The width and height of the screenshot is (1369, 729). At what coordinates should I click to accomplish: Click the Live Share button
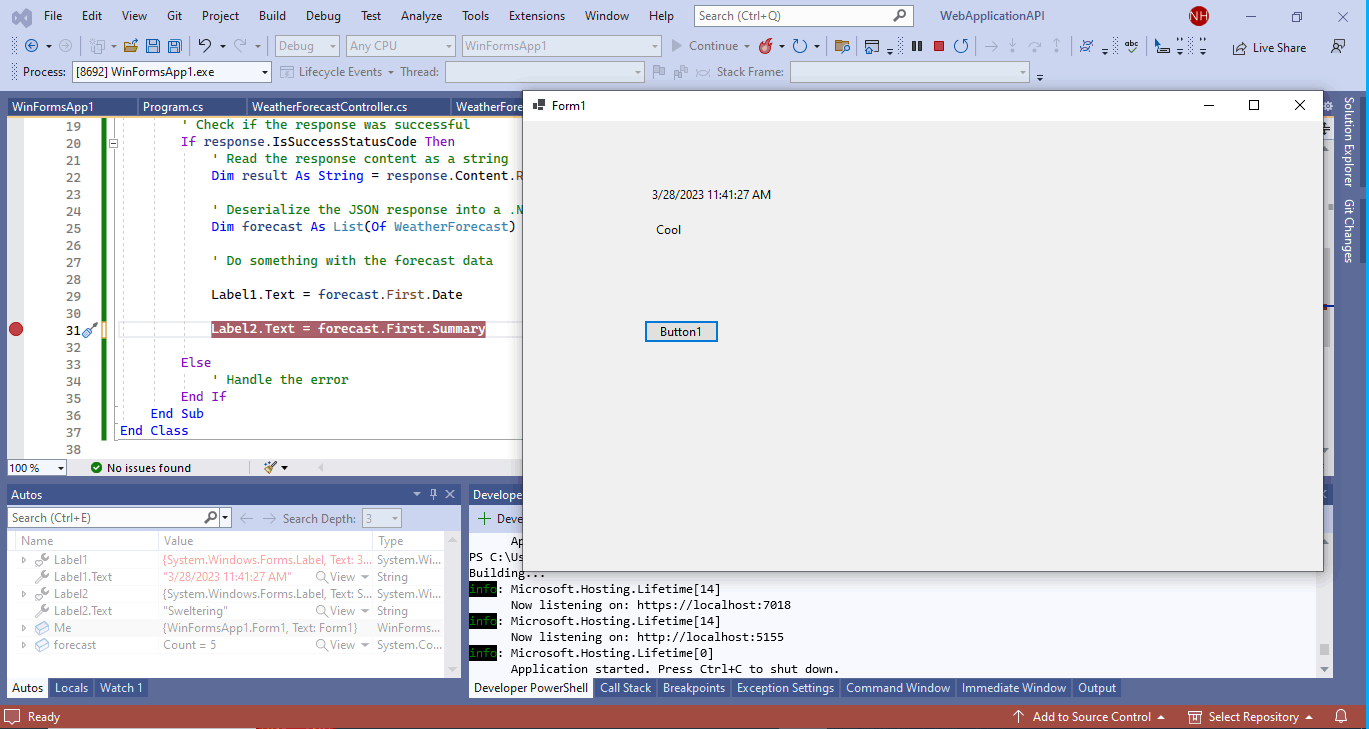point(1269,47)
